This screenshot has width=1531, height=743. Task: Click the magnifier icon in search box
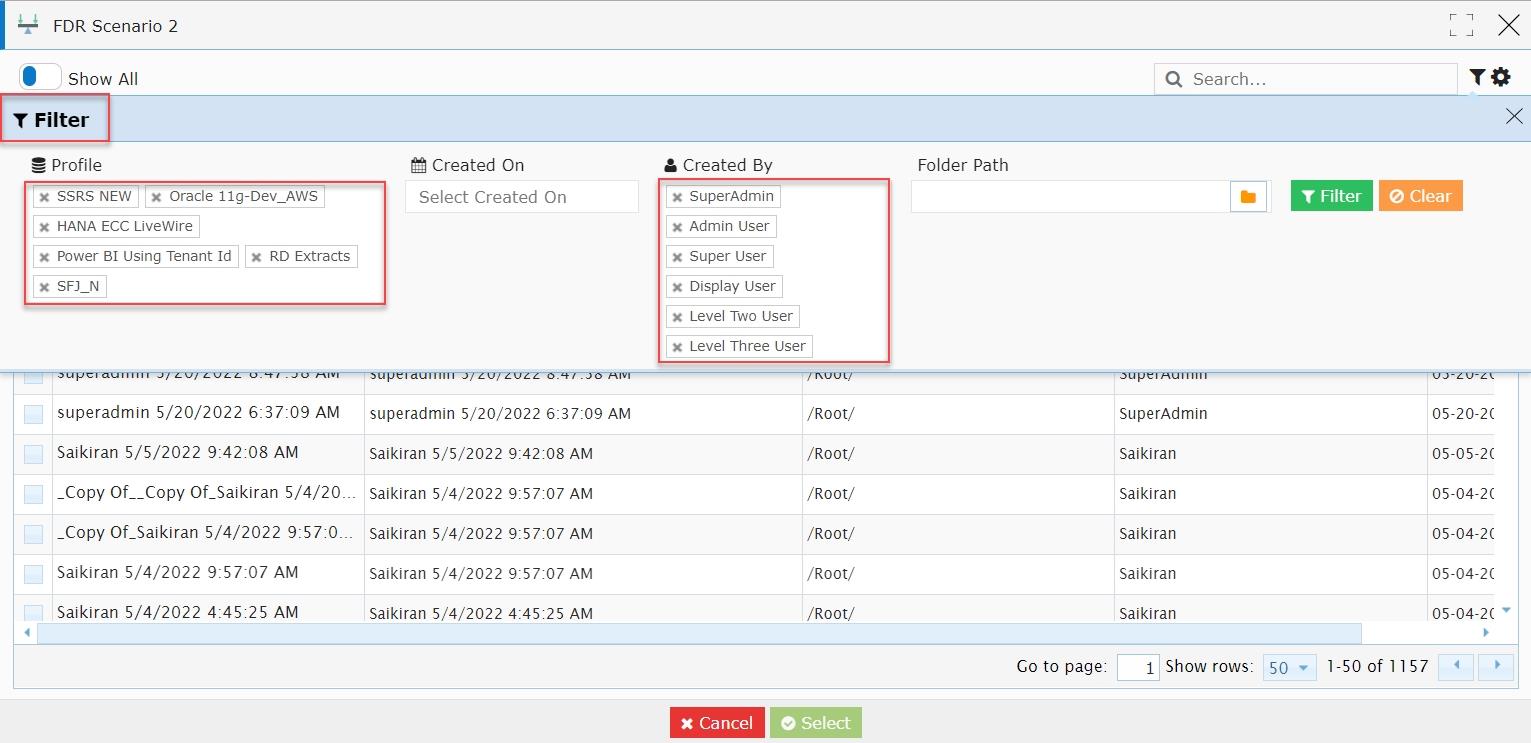(1173, 79)
